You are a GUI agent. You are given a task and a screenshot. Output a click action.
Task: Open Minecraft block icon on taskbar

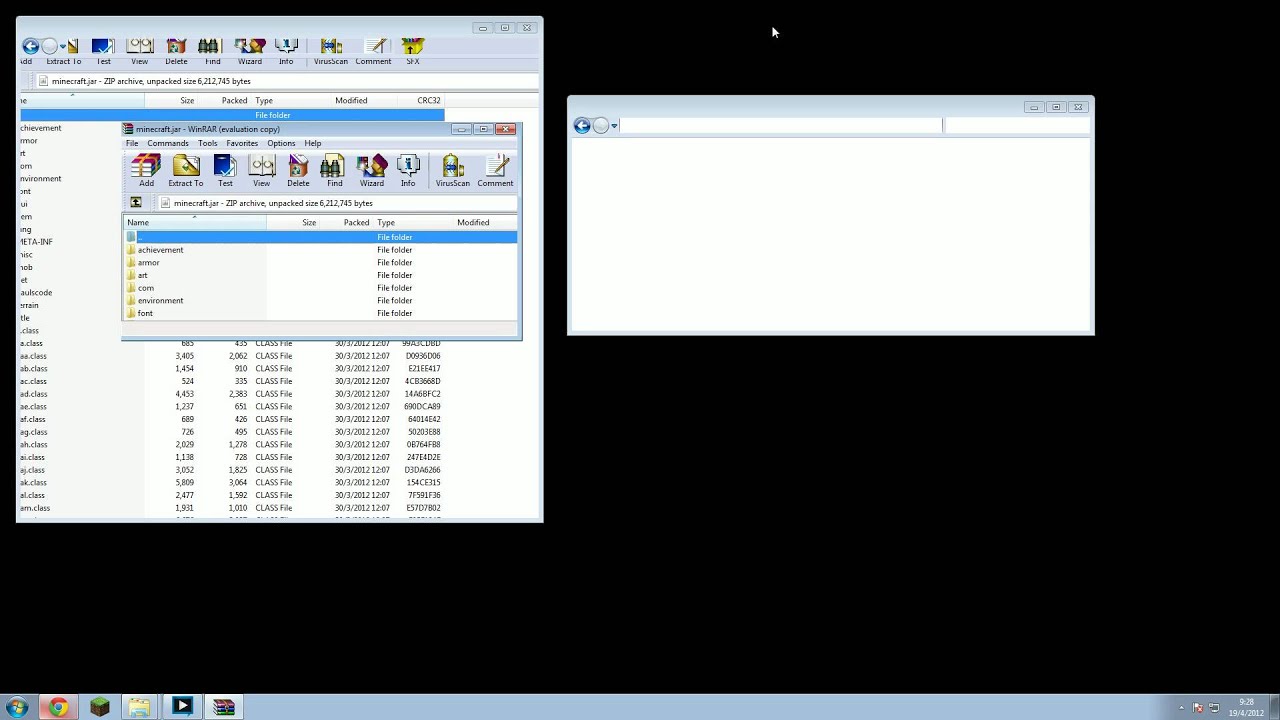(99, 707)
